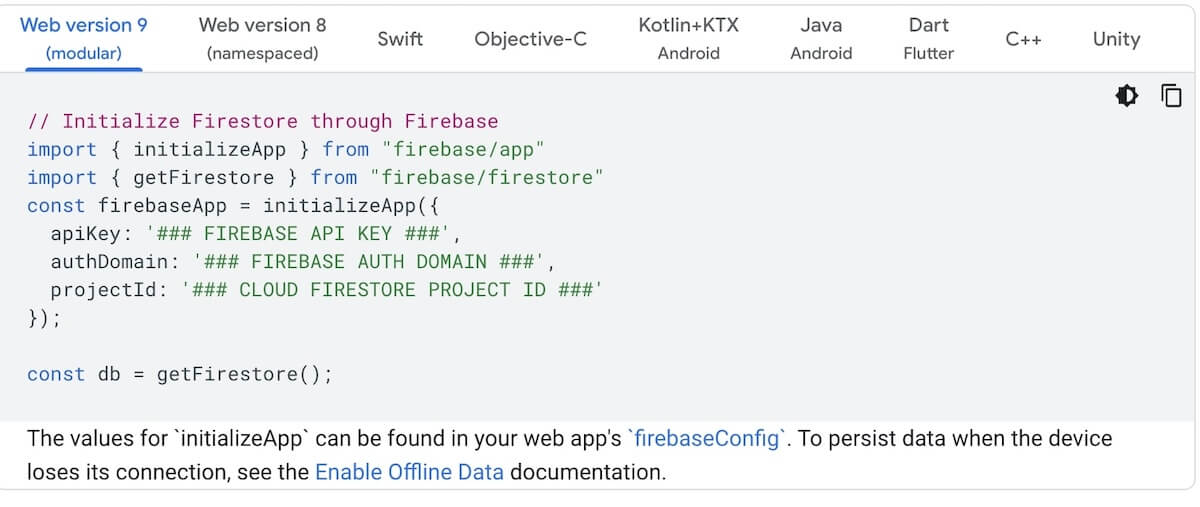The width and height of the screenshot is (1200, 507).
Task: Toggle the dark code theme icon
Action: point(1127,96)
